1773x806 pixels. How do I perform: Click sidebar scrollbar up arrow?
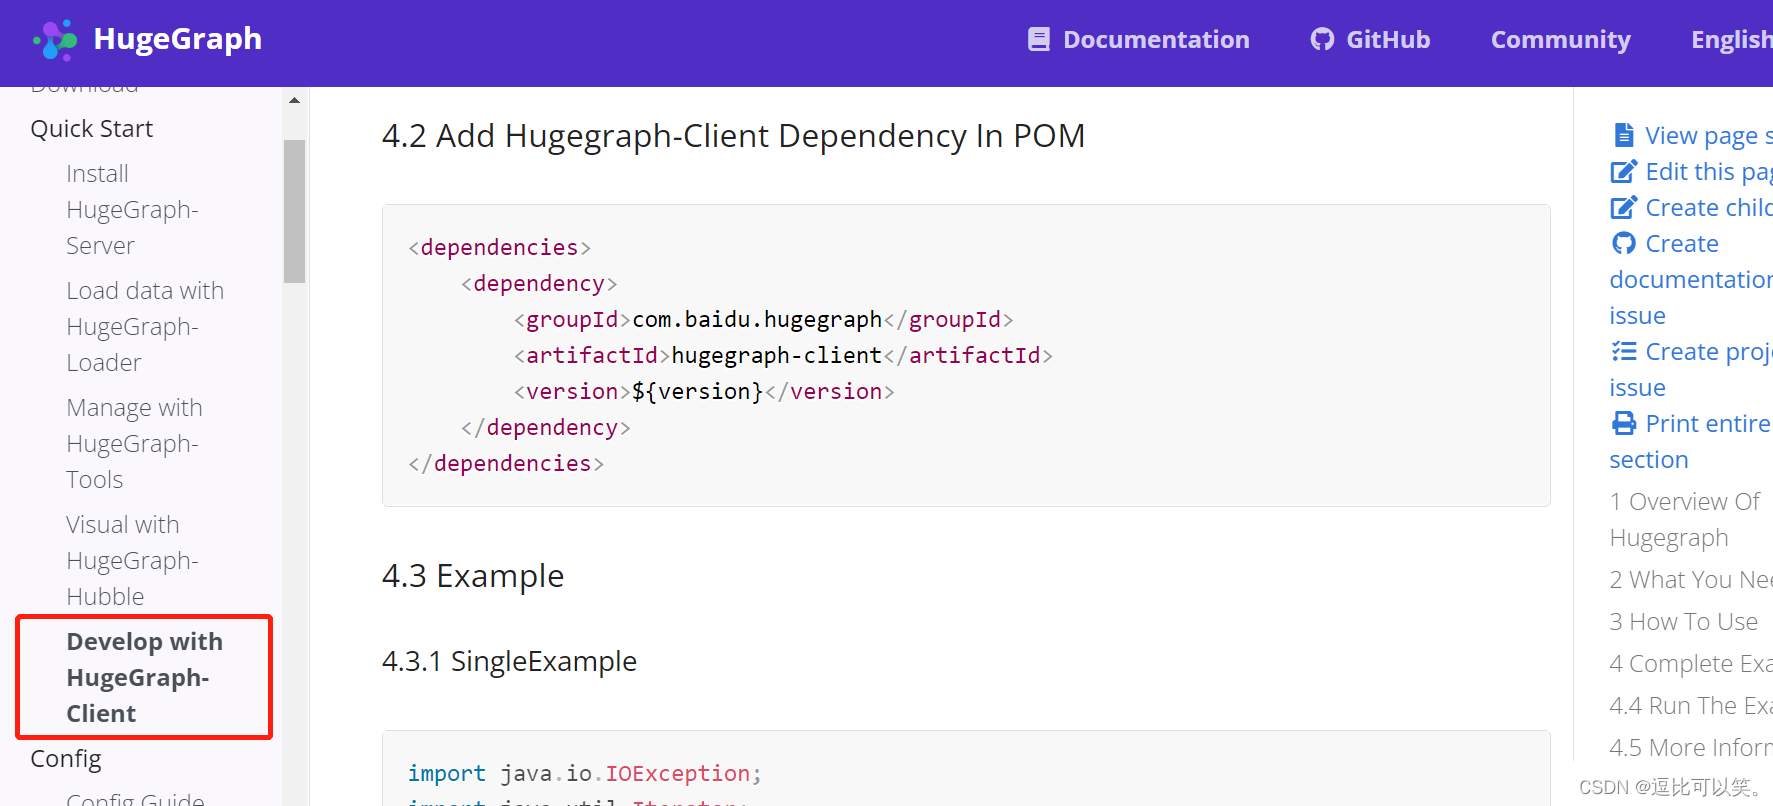294,100
